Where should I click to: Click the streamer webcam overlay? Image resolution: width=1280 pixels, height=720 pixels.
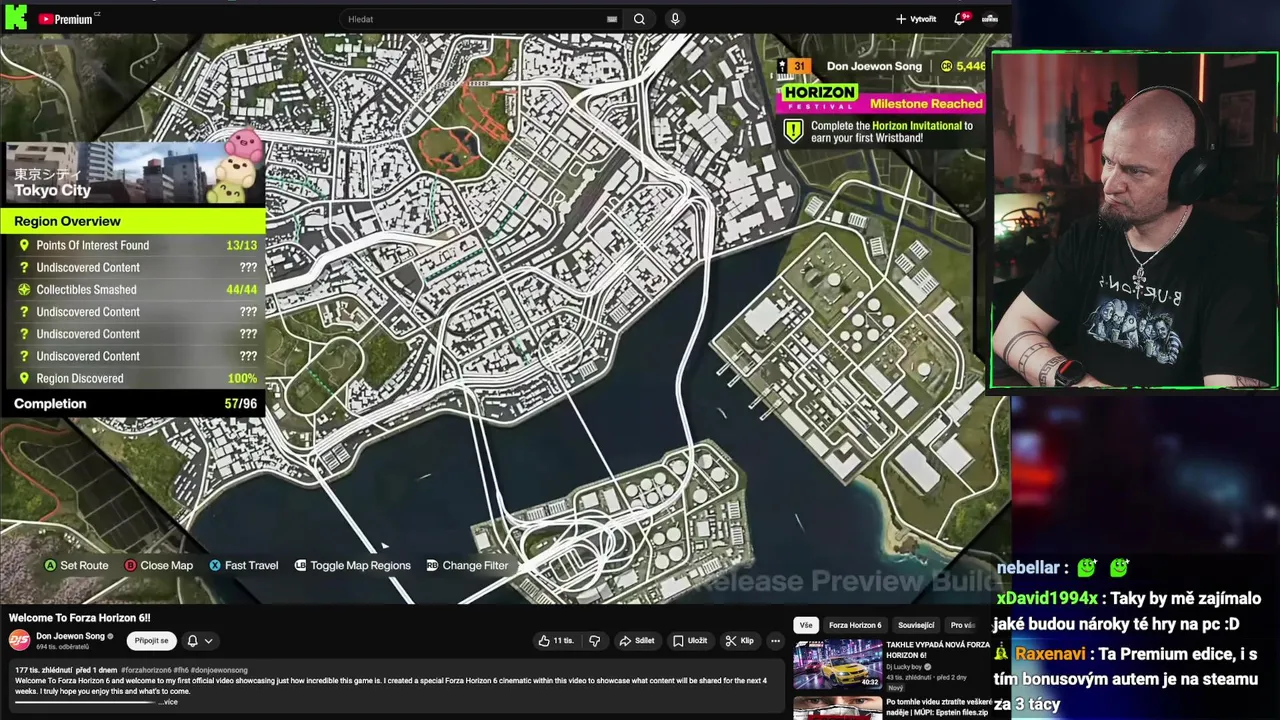click(x=1134, y=220)
